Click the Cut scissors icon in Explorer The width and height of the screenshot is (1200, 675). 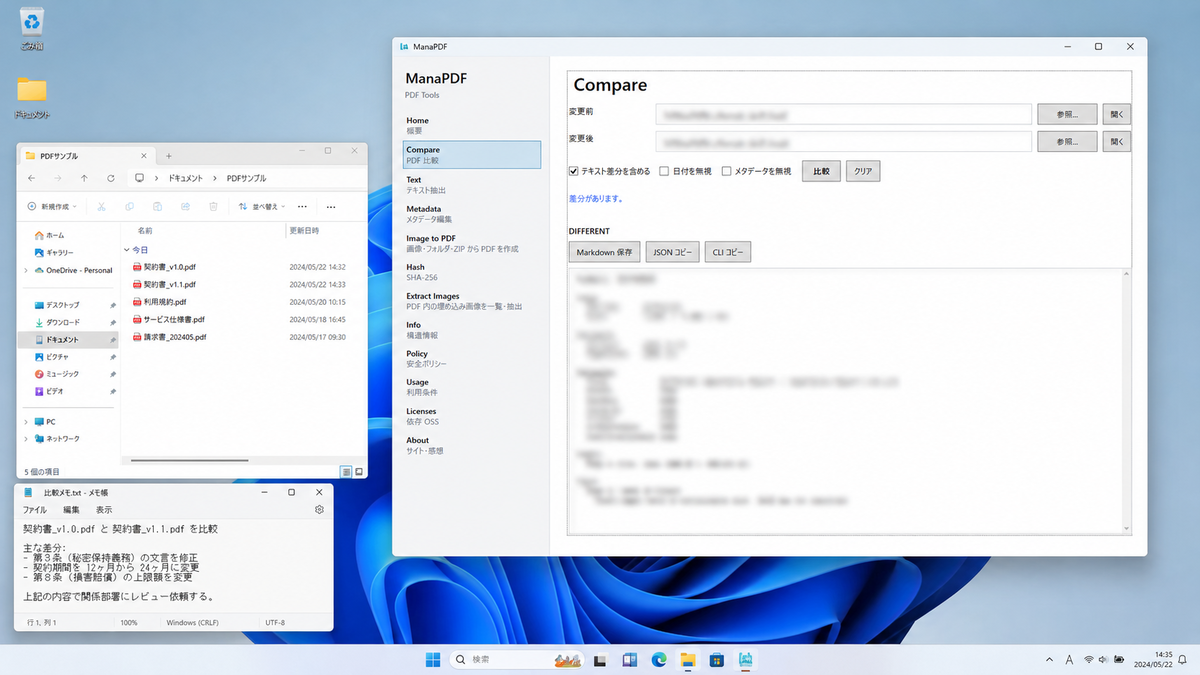pos(101,206)
